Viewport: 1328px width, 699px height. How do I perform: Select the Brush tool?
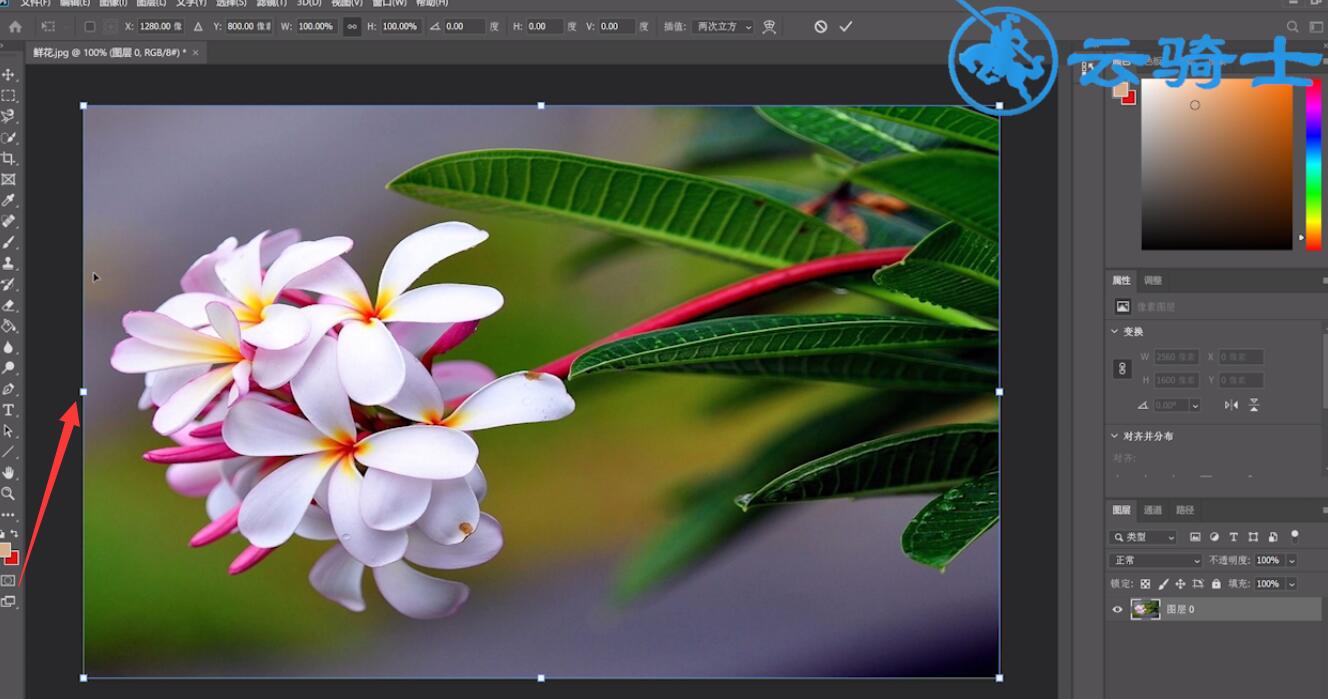pos(8,242)
